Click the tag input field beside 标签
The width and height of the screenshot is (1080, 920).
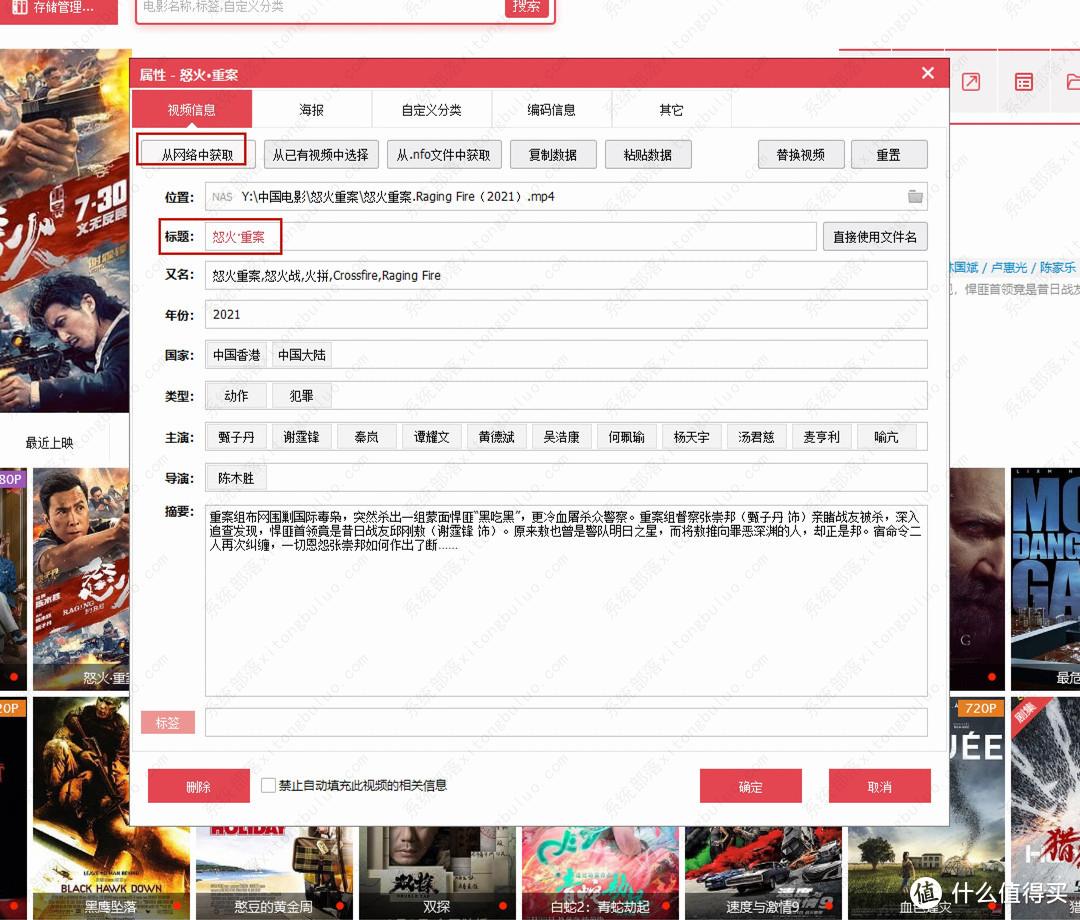[566, 722]
